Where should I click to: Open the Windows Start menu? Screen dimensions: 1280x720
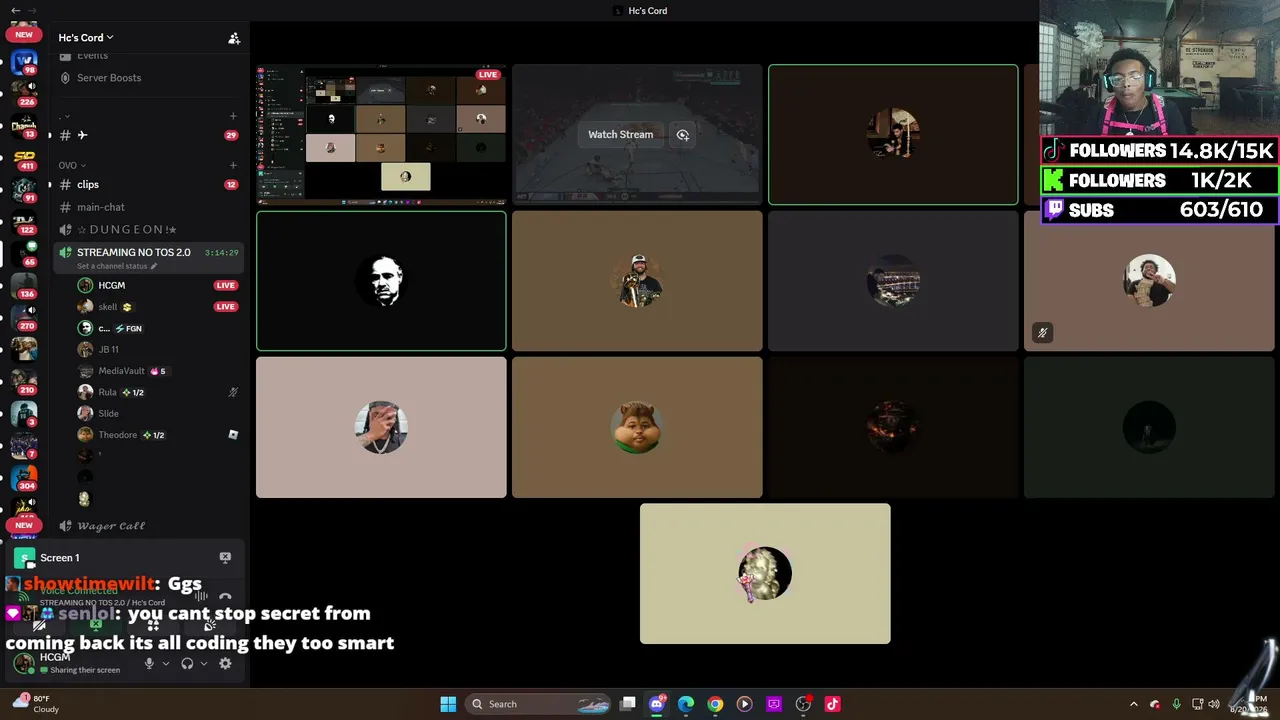(x=448, y=704)
